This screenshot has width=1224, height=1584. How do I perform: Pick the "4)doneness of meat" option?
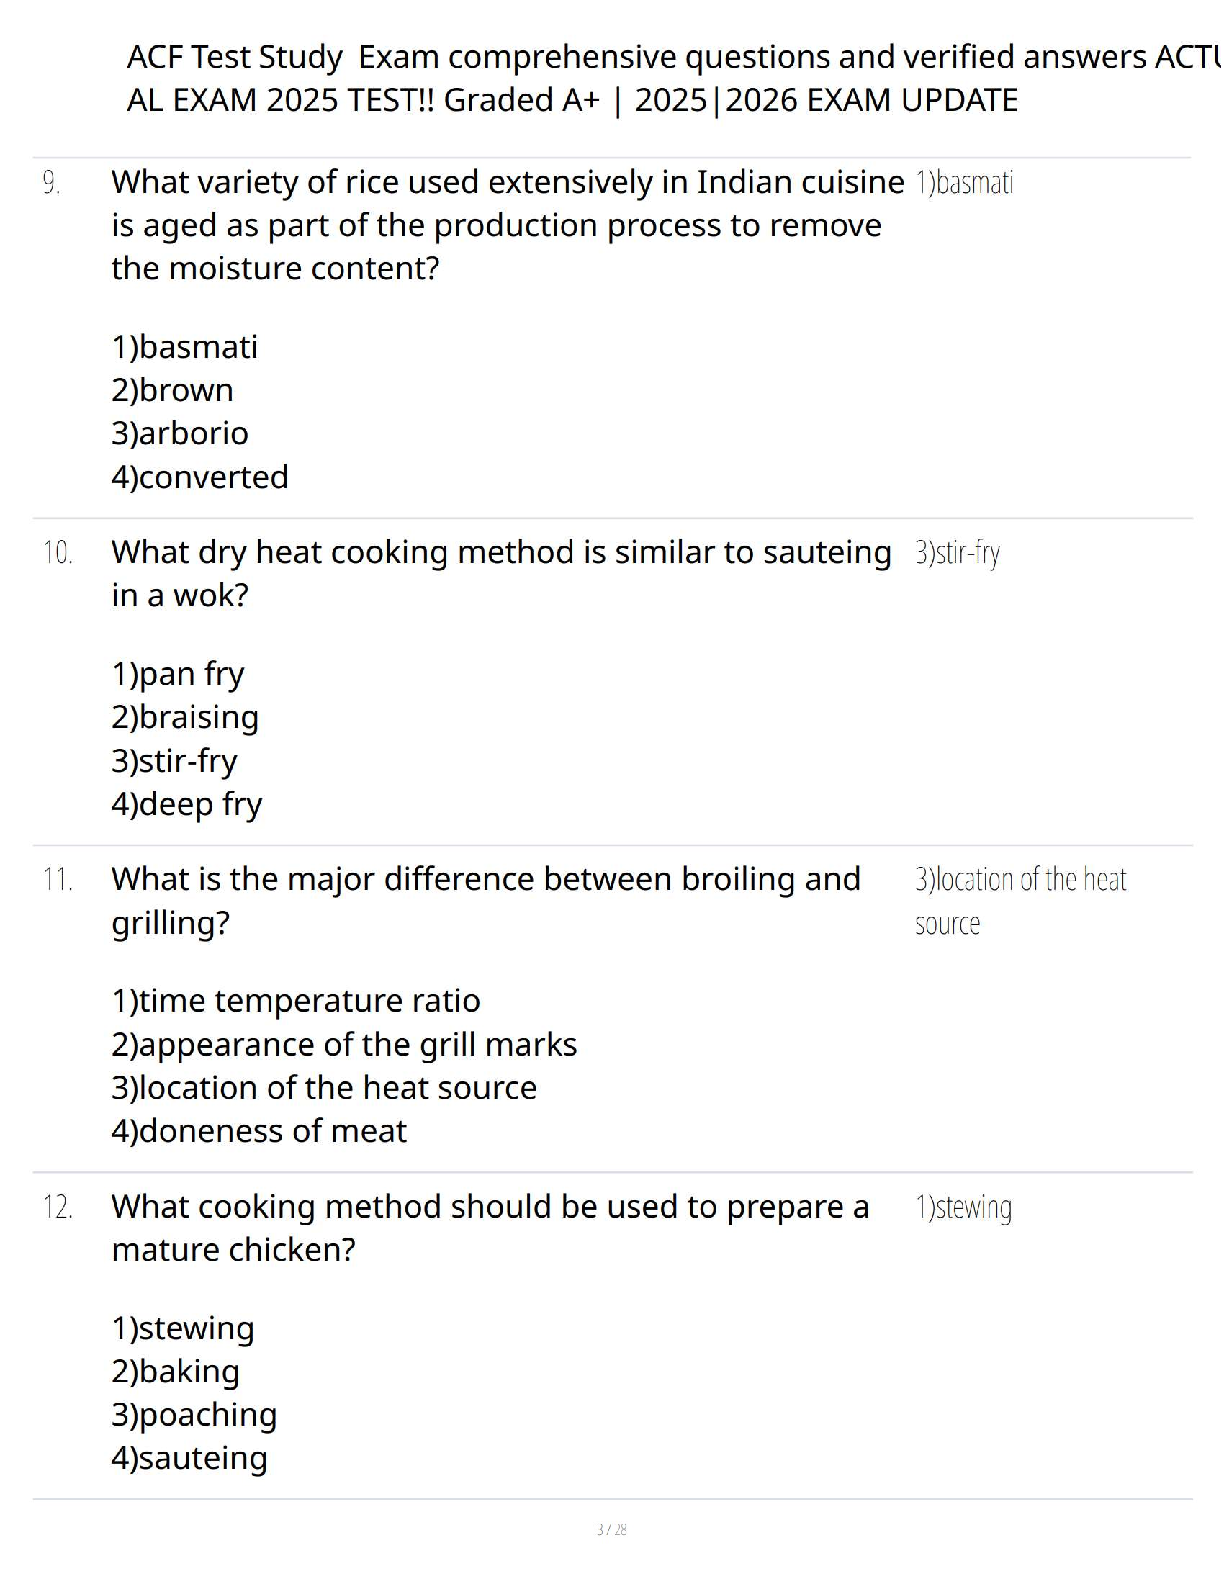(x=259, y=1131)
